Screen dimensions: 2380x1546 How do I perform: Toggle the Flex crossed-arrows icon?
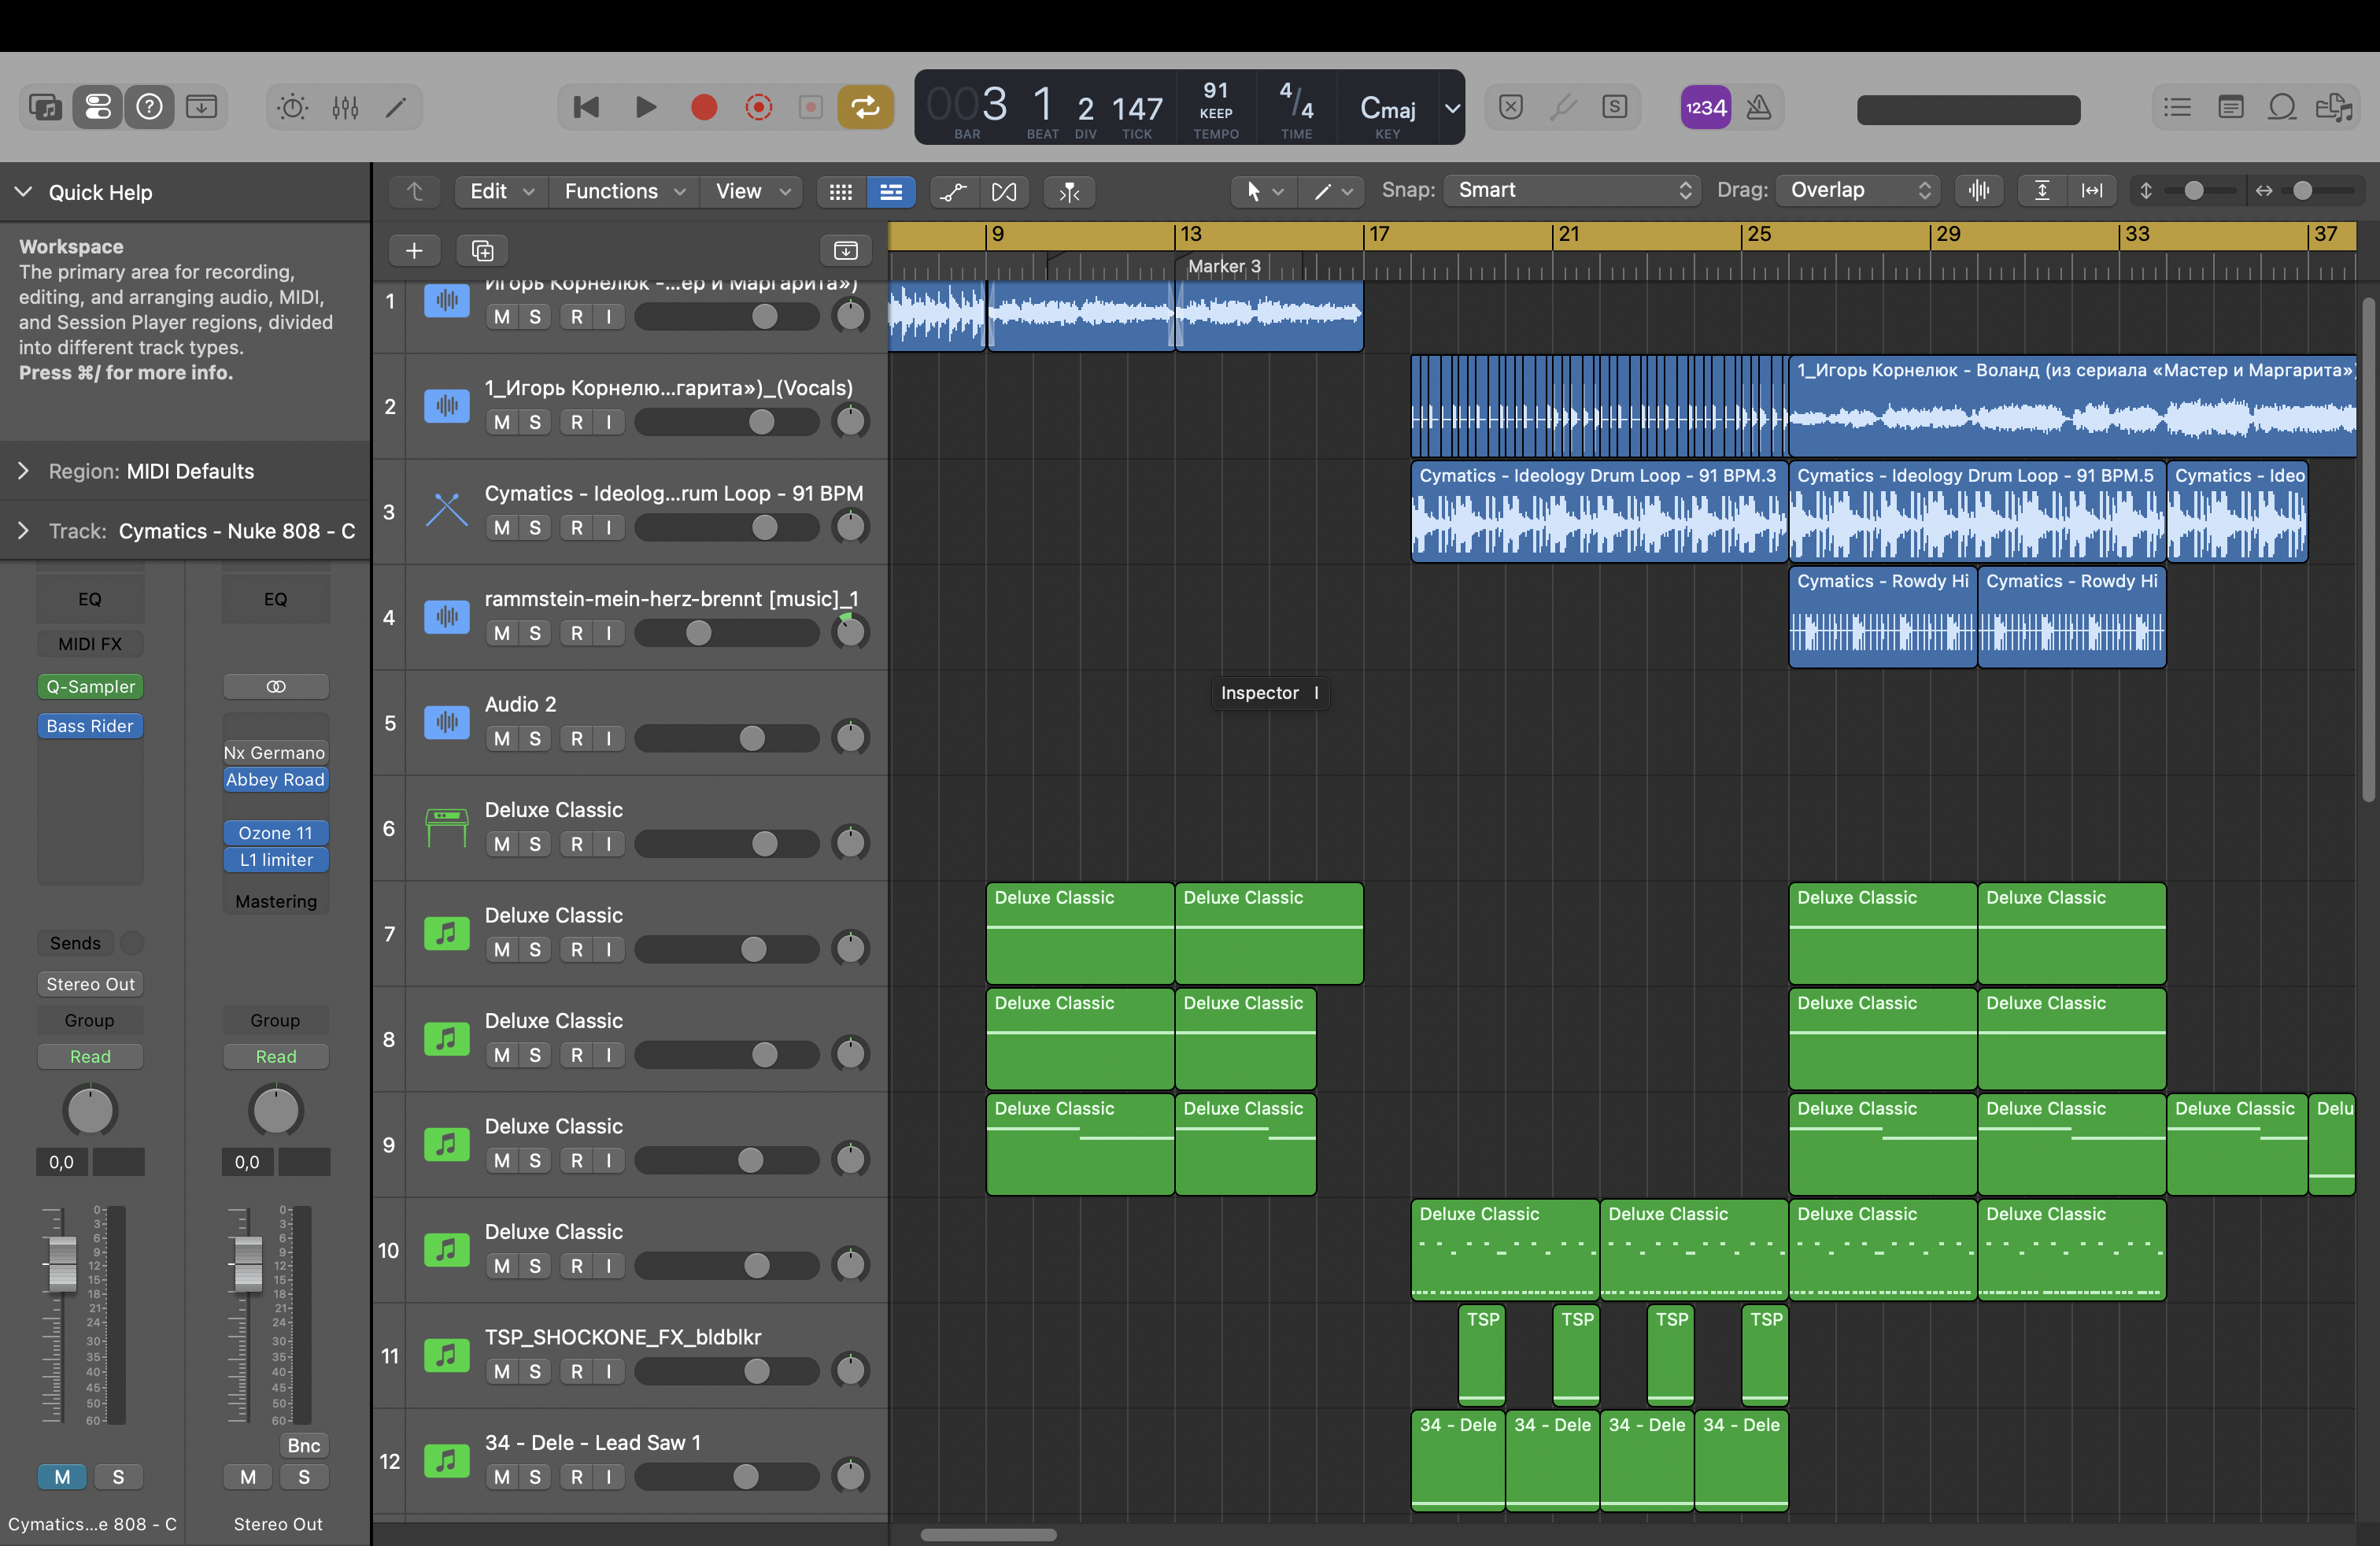(1004, 191)
